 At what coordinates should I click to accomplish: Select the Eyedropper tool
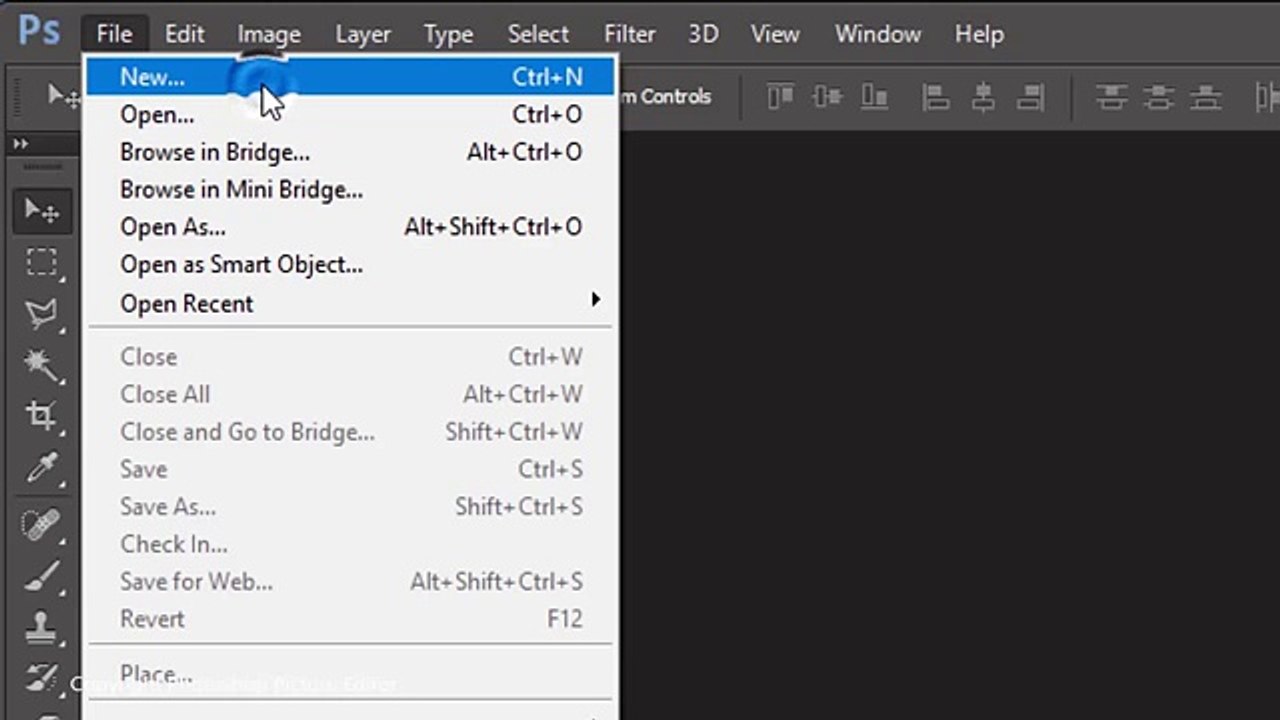click(x=41, y=467)
